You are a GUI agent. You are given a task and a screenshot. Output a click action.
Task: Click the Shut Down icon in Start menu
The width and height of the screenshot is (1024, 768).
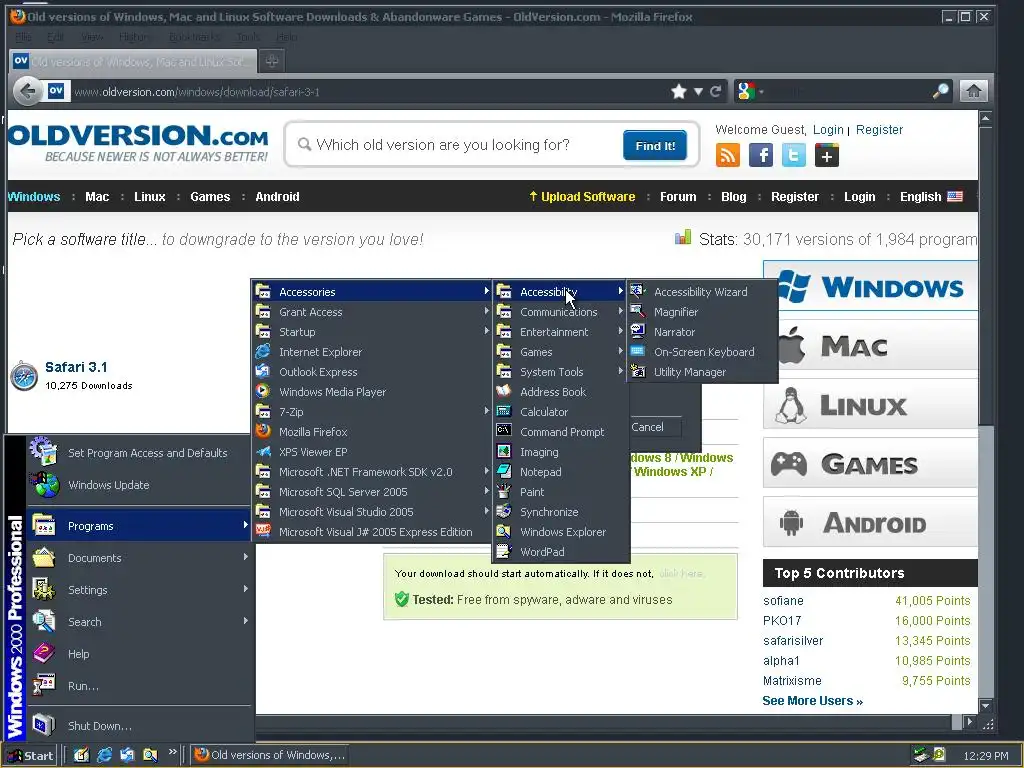[44, 725]
